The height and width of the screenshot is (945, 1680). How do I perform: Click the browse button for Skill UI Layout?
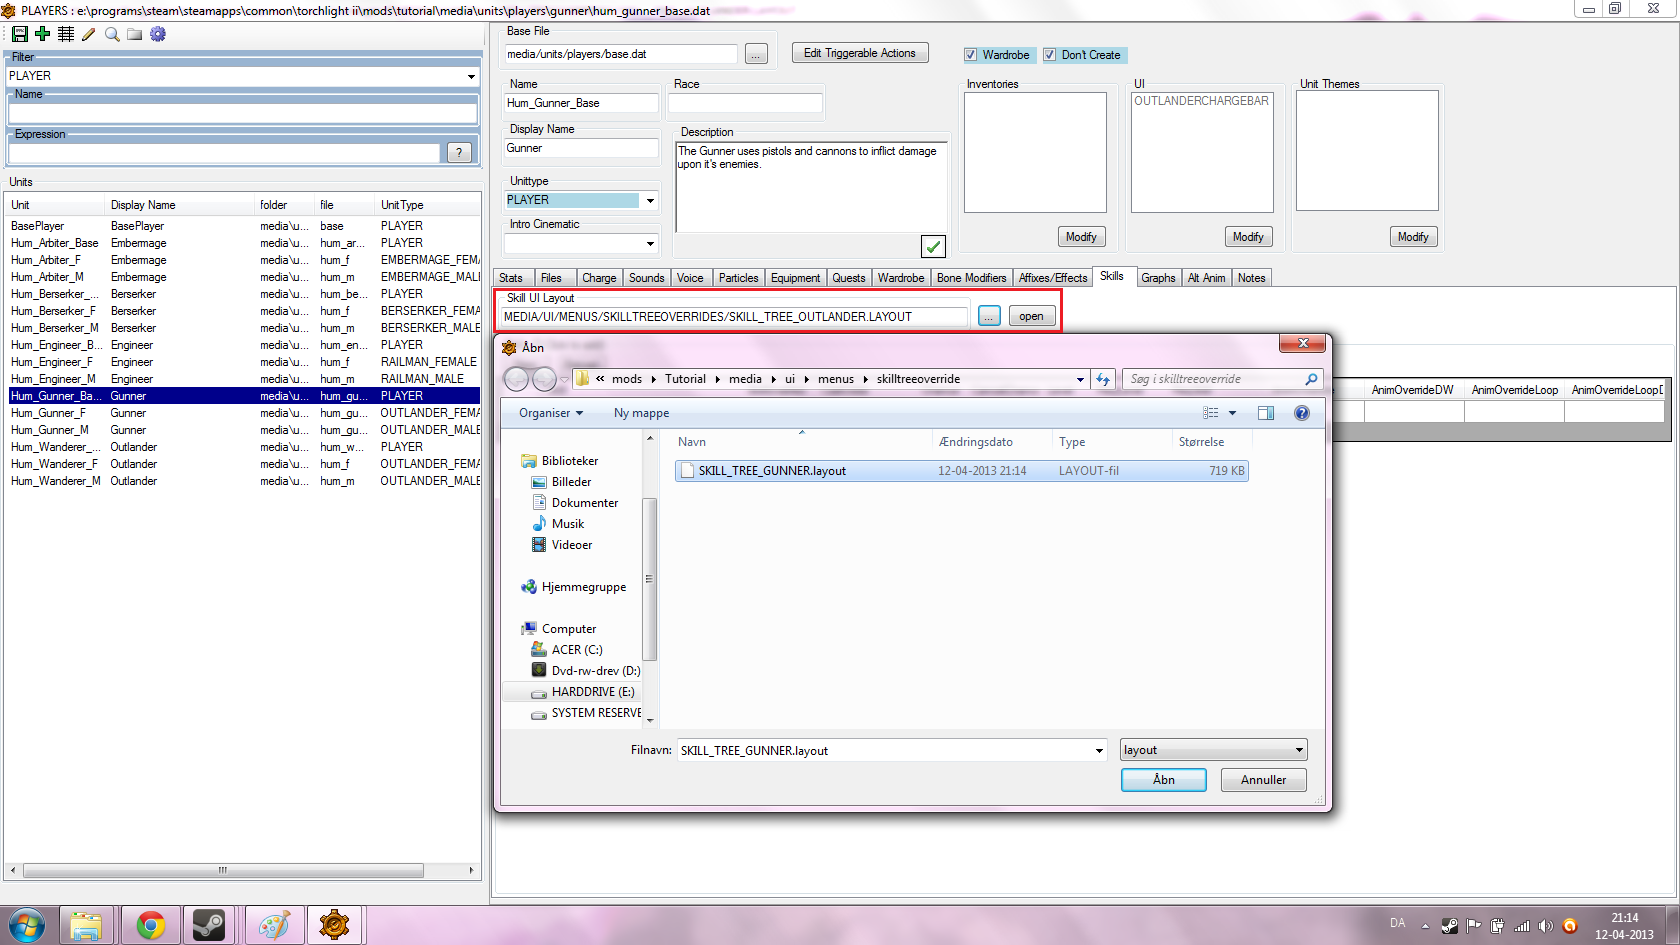pos(989,316)
